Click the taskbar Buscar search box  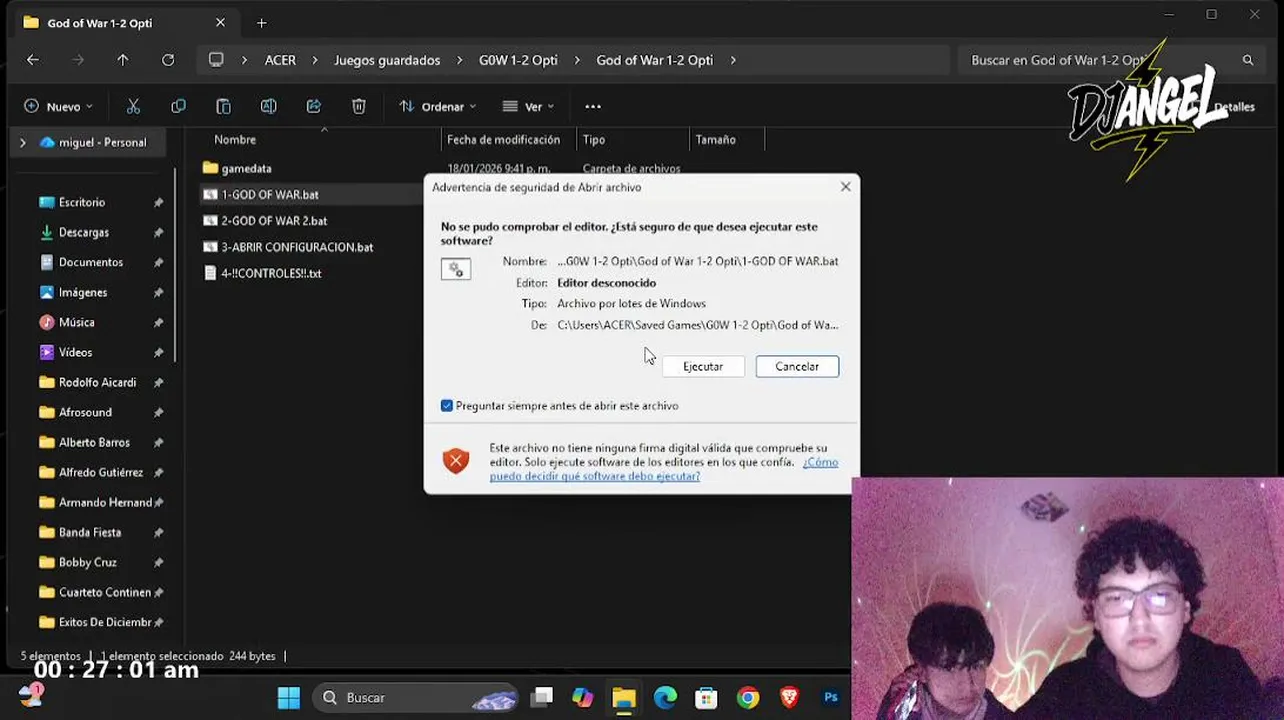415,698
